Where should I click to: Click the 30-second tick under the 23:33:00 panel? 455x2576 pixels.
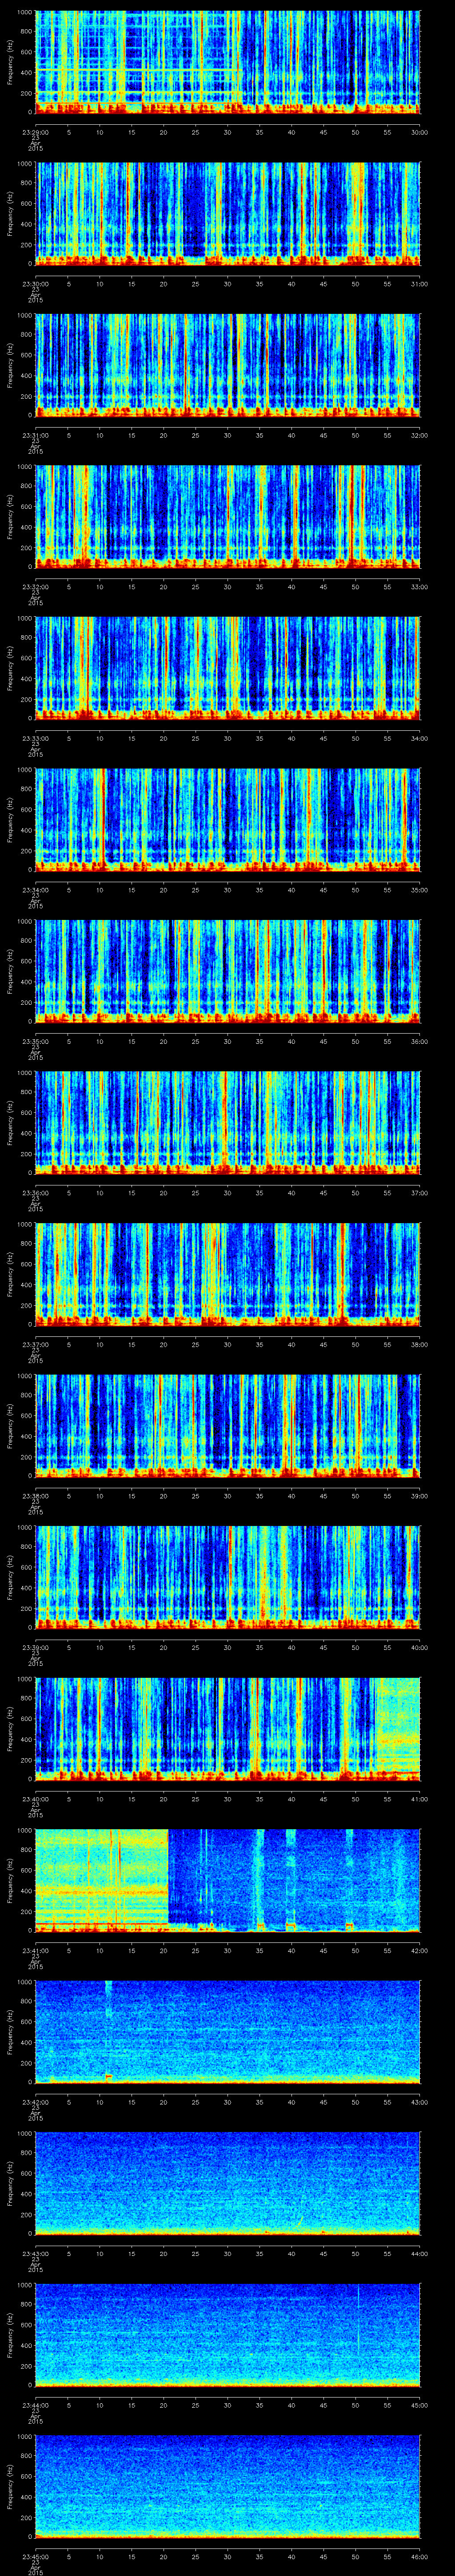[x=227, y=738]
